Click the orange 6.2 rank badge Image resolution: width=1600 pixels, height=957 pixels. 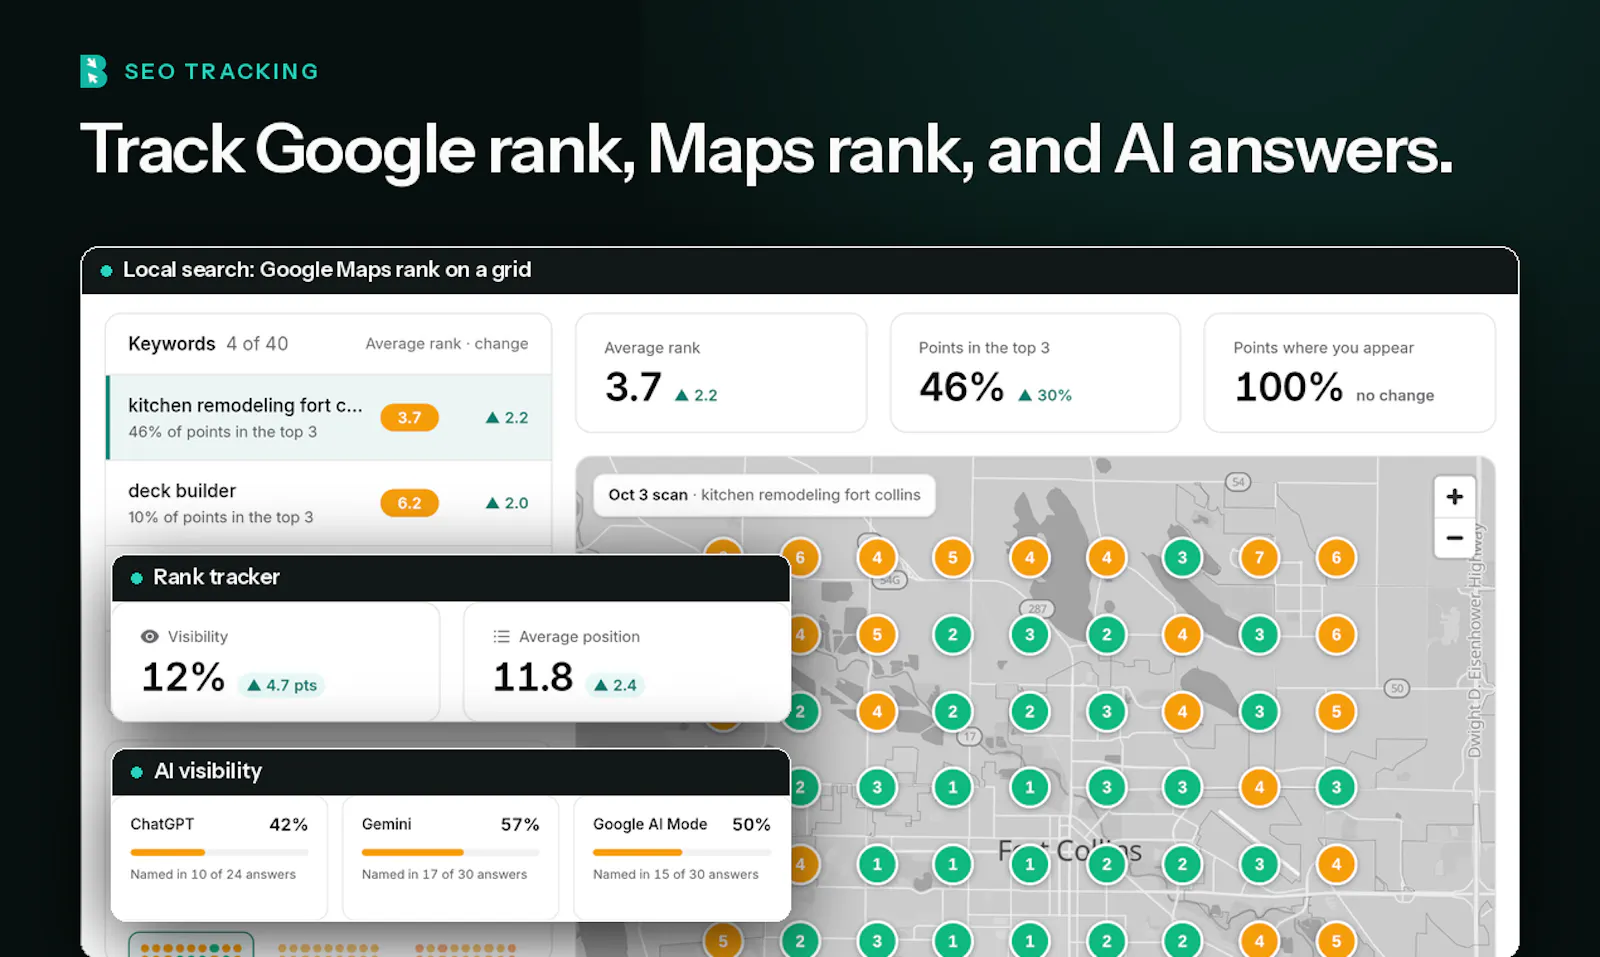(x=409, y=503)
